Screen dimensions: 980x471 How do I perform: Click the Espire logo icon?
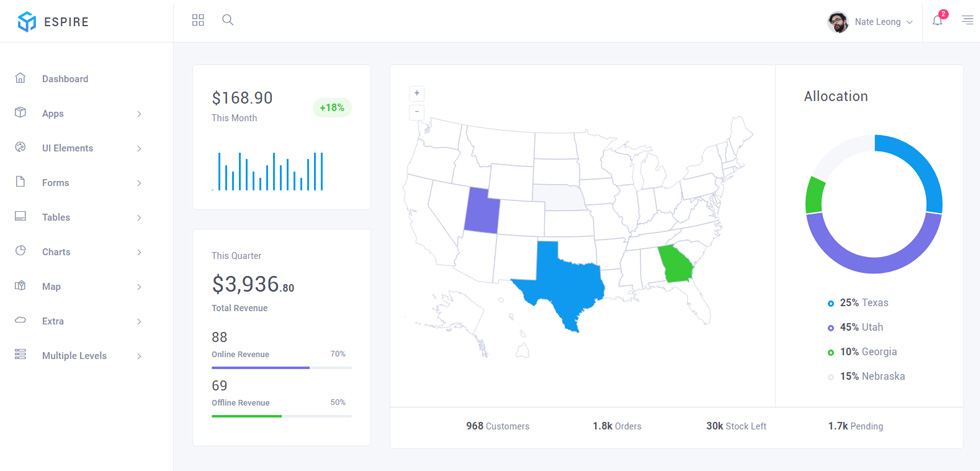[x=27, y=22]
